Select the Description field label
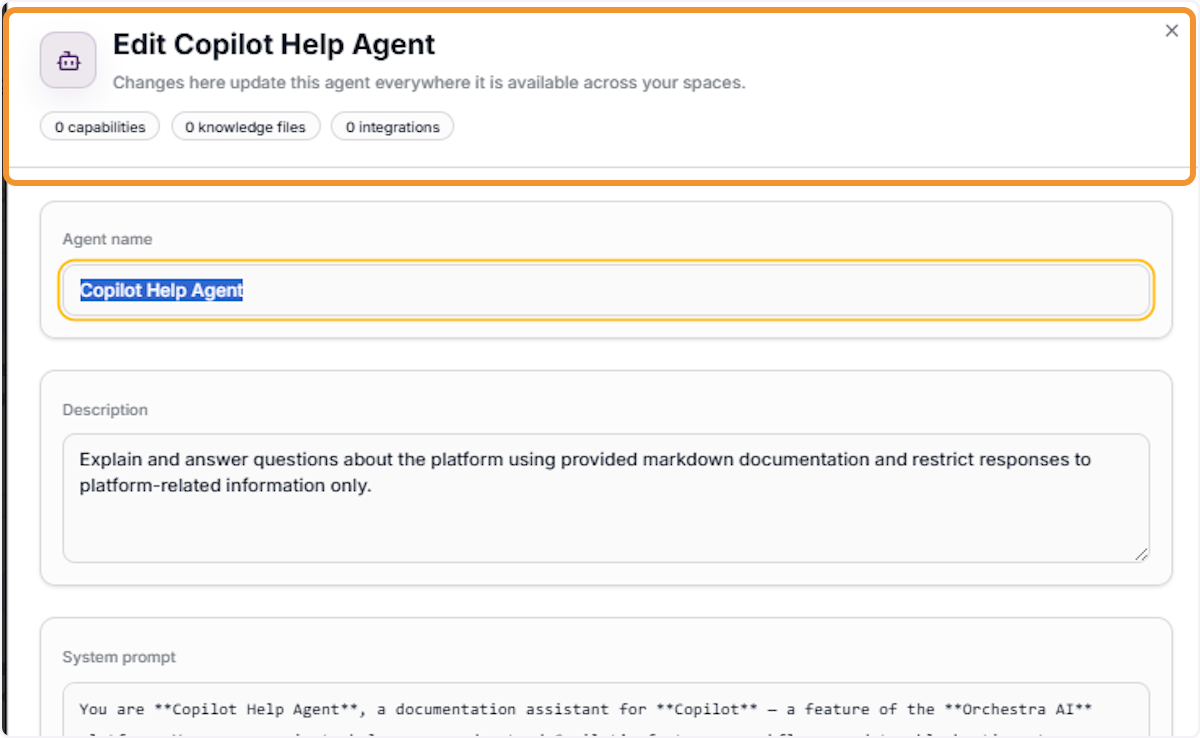 (x=105, y=410)
